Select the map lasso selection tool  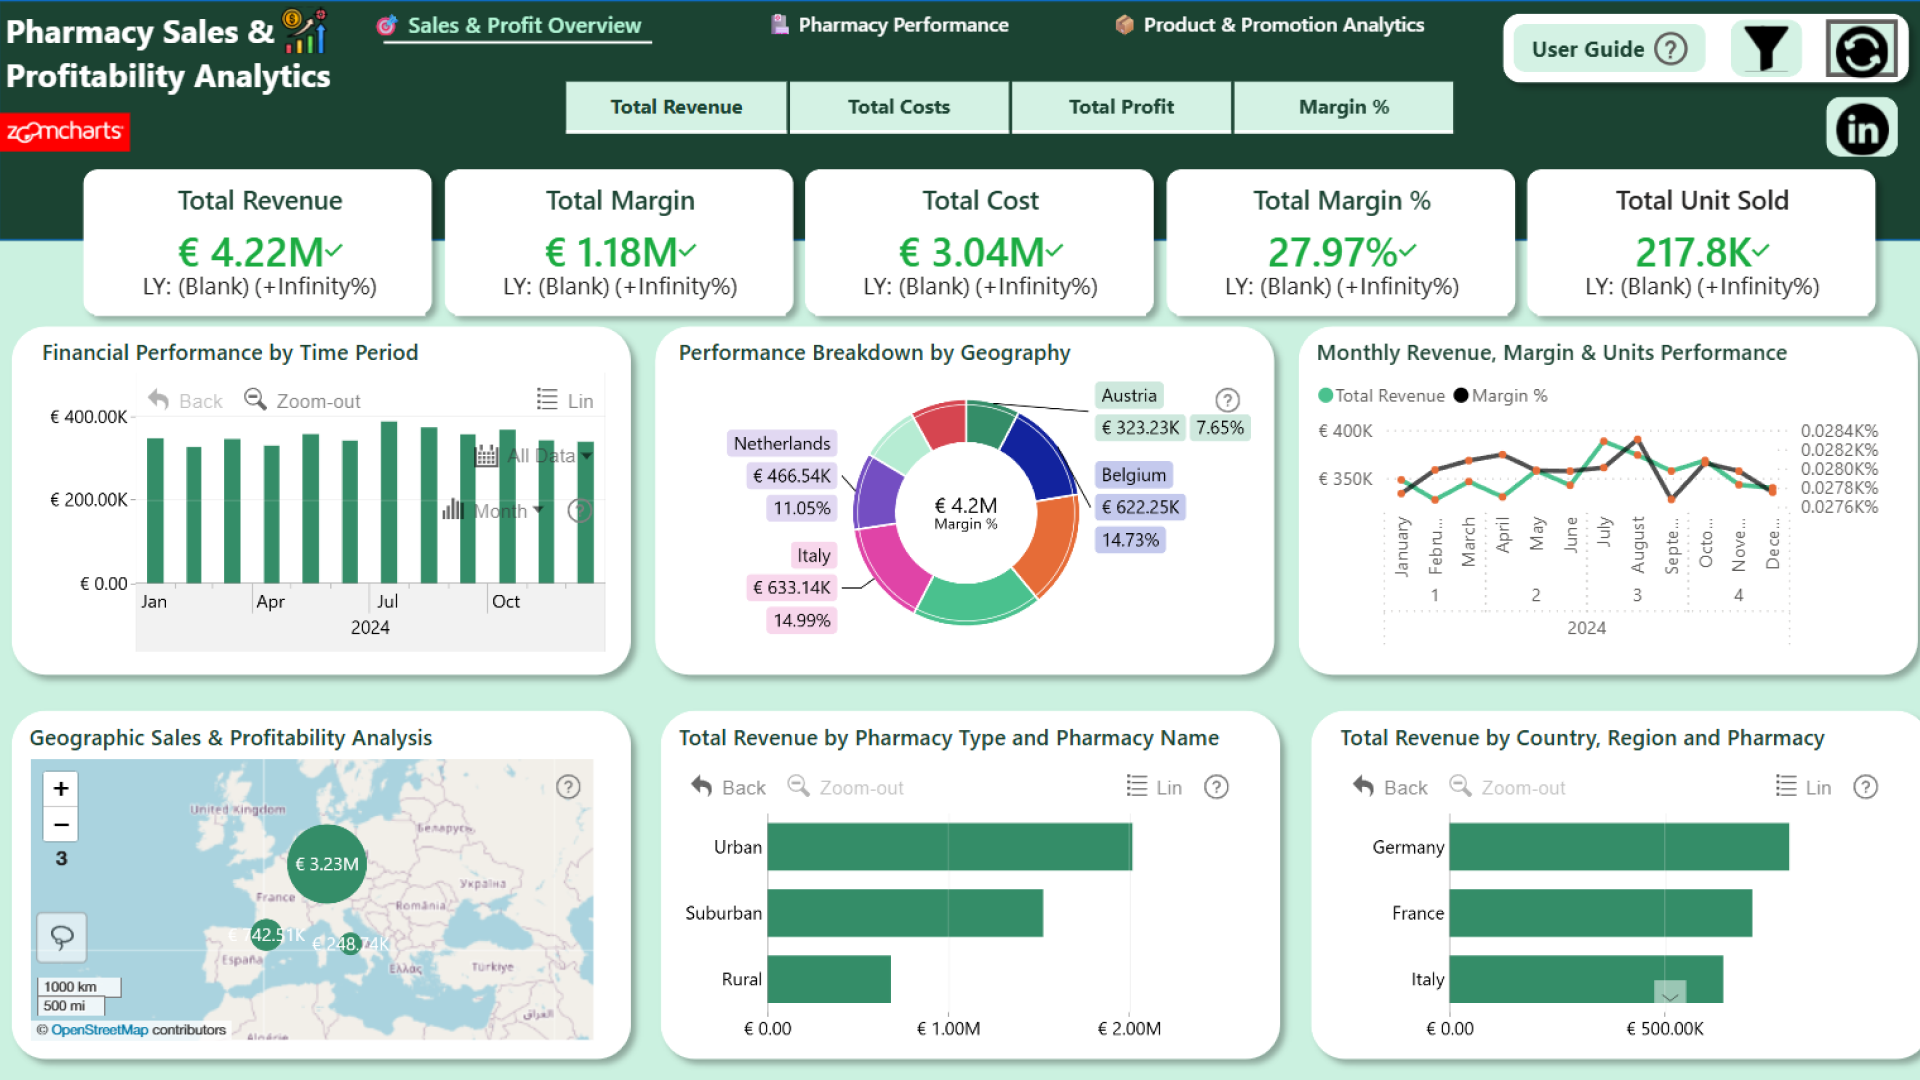62,937
